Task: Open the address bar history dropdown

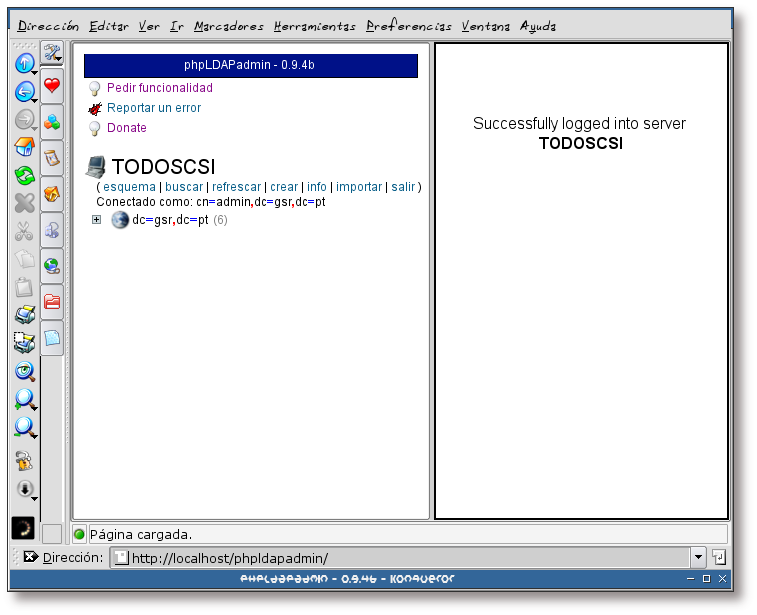Action: coord(698,557)
